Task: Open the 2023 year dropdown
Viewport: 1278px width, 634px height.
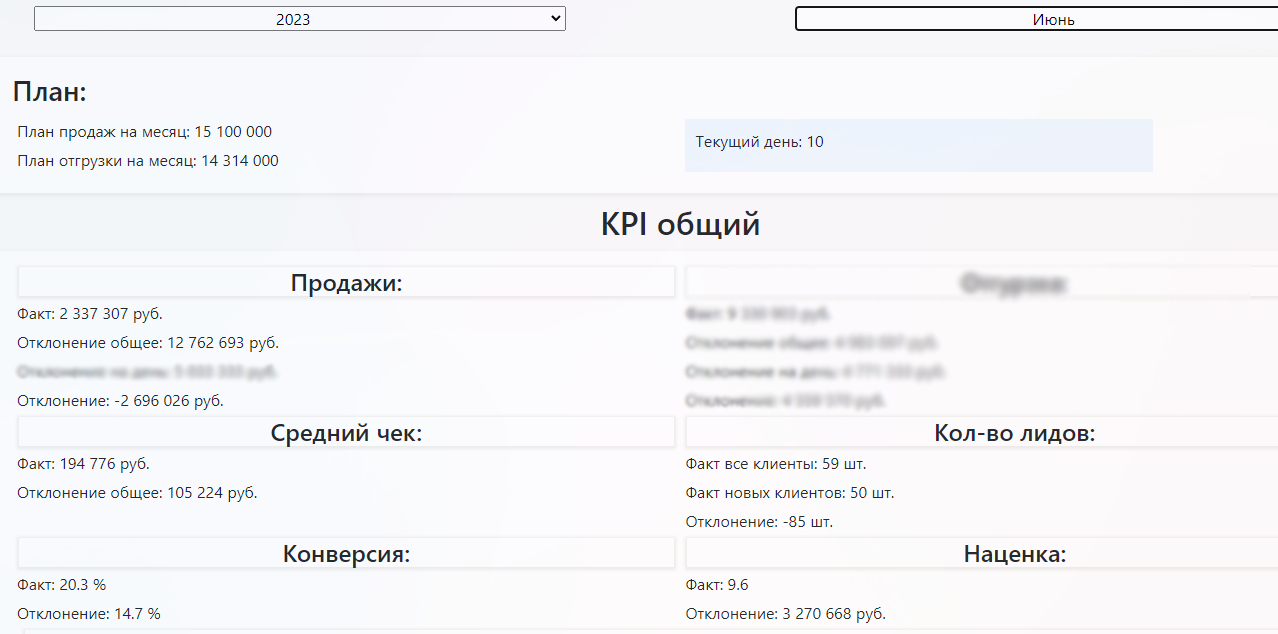Action: click(x=300, y=19)
